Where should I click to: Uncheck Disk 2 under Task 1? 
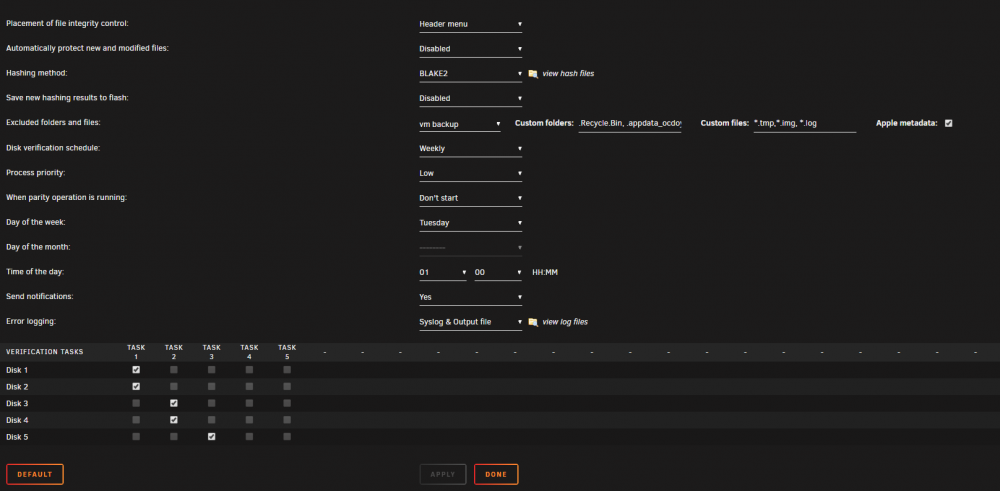tap(136, 386)
